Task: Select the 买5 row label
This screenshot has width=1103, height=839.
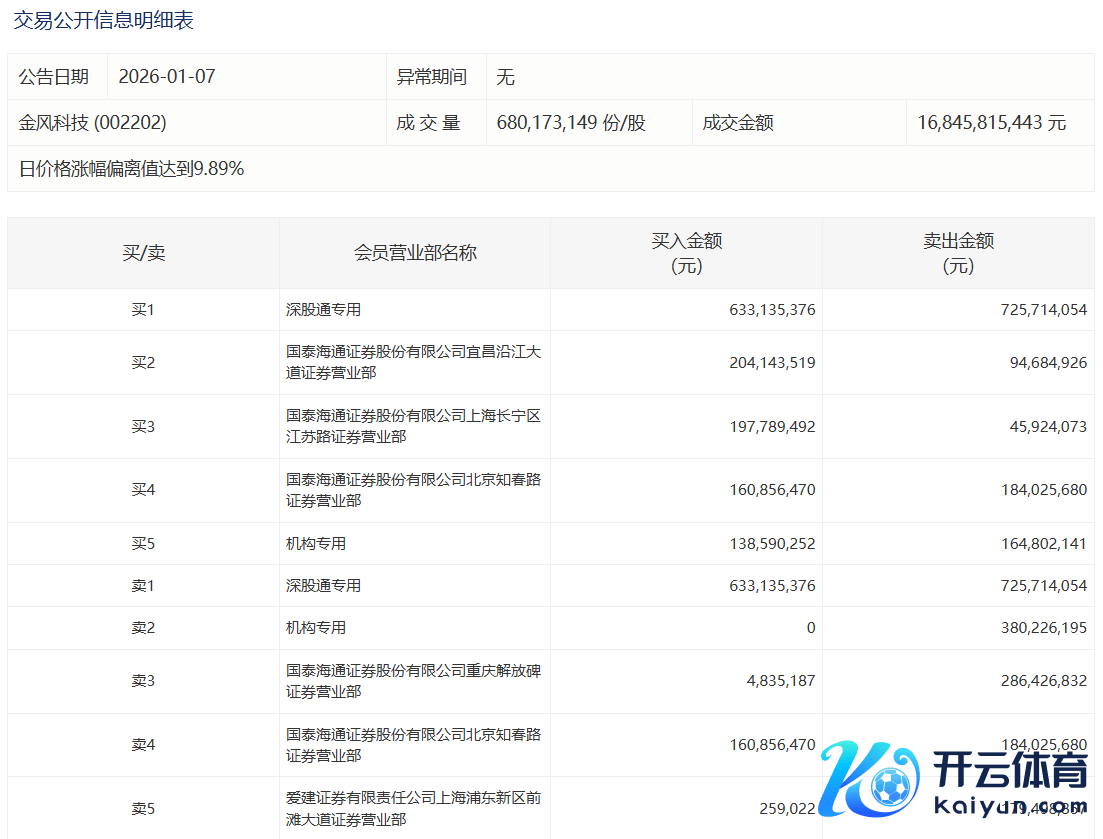Action: click(x=143, y=544)
